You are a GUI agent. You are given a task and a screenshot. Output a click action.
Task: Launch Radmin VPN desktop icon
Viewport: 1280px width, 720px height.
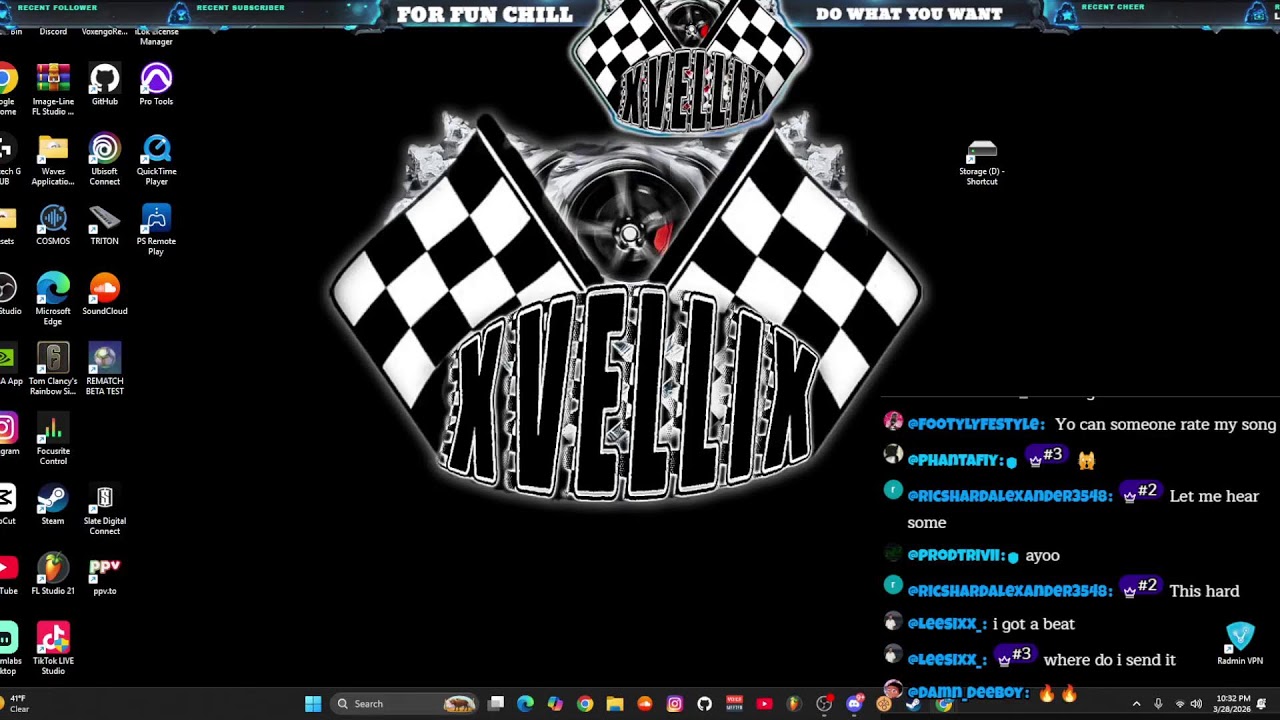[1240, 644]
